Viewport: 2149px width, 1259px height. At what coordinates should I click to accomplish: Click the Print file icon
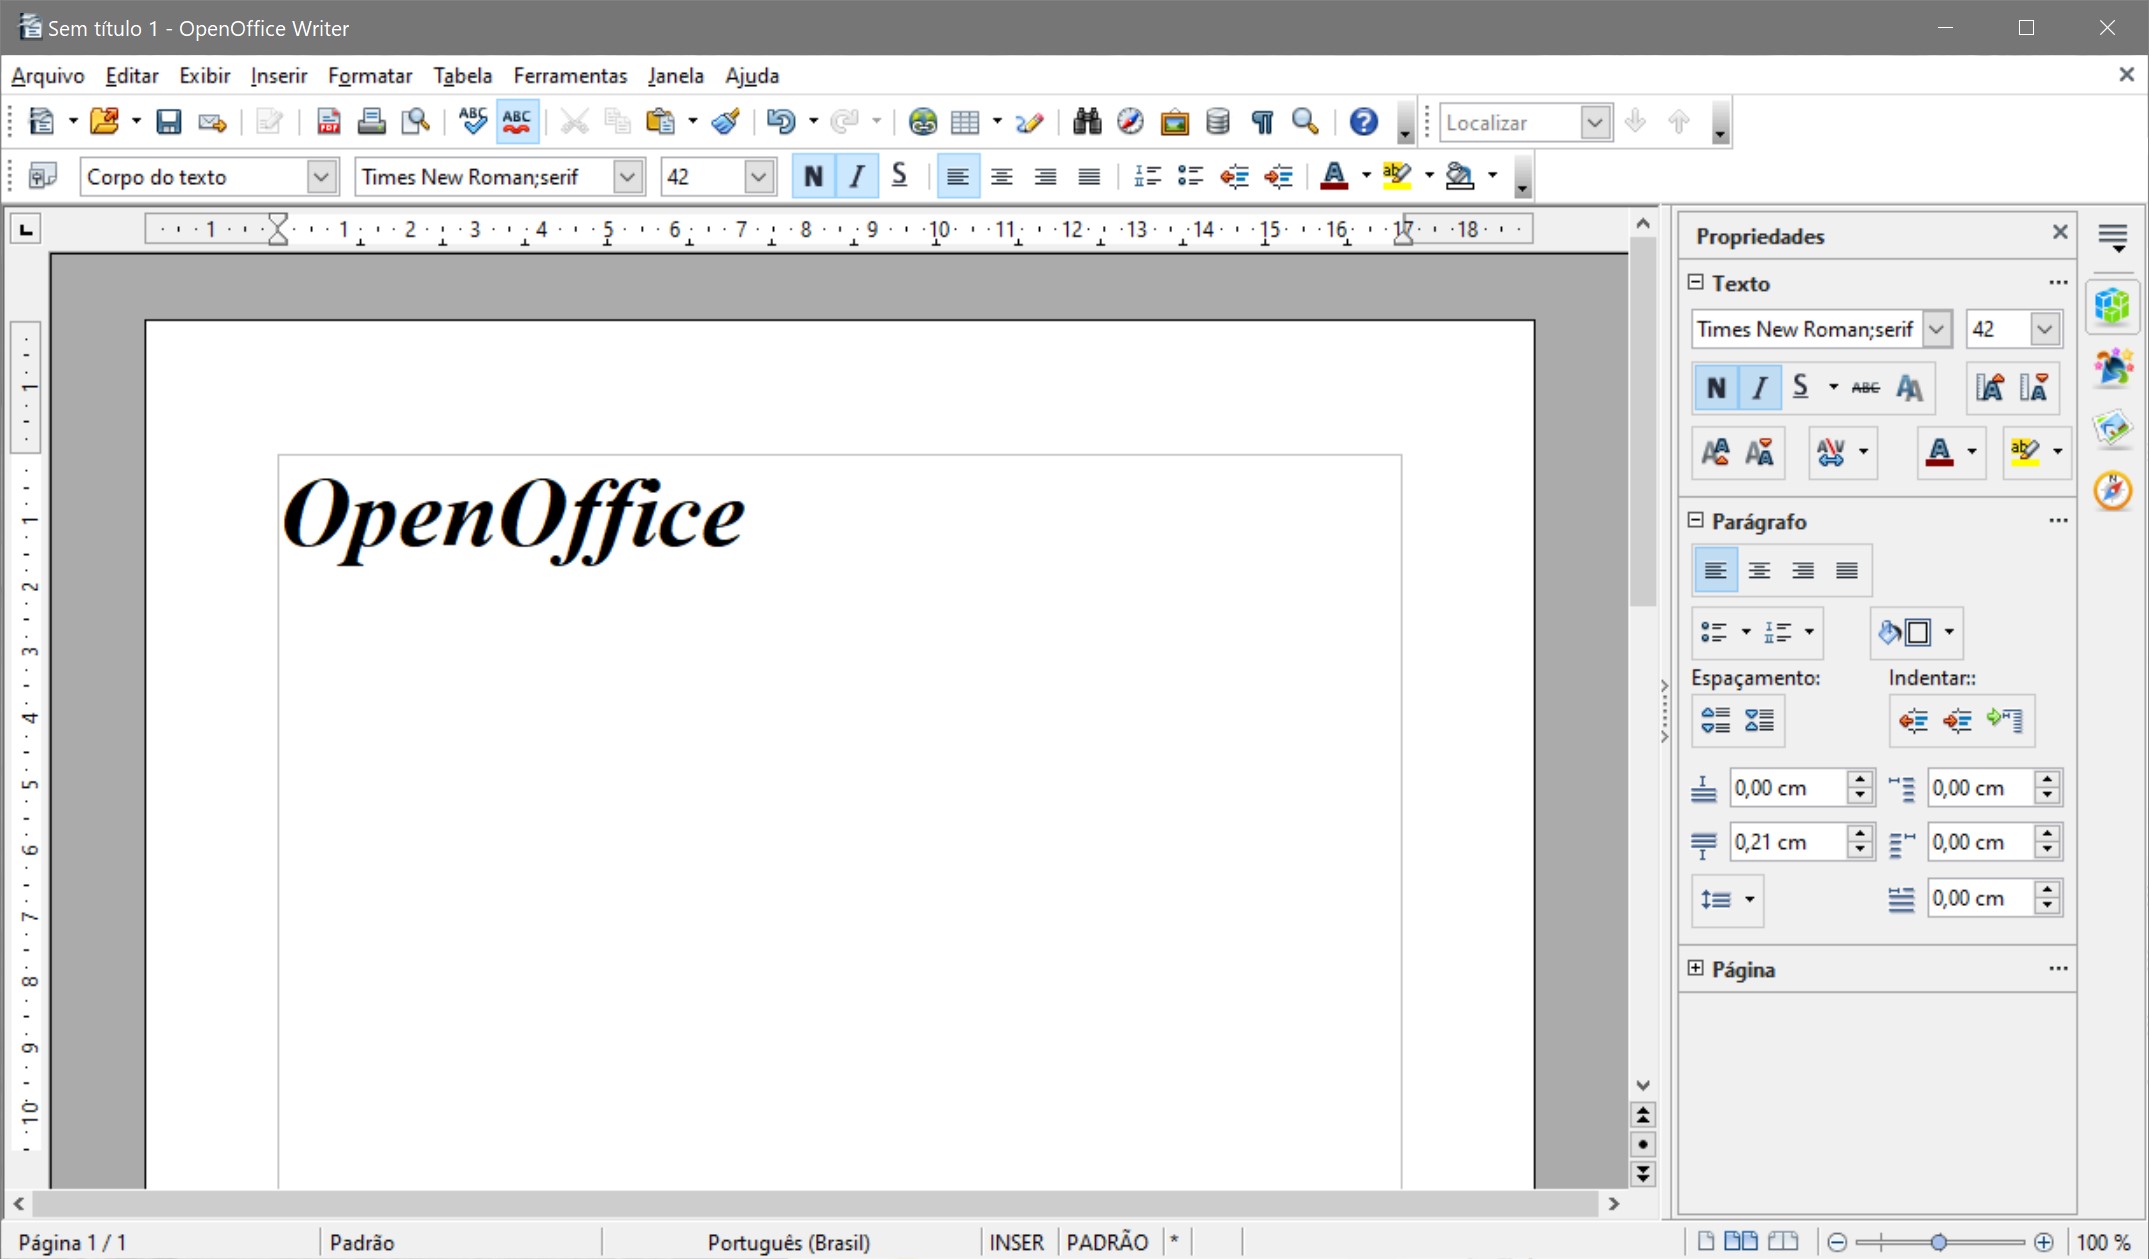click(x=371, y=122)
